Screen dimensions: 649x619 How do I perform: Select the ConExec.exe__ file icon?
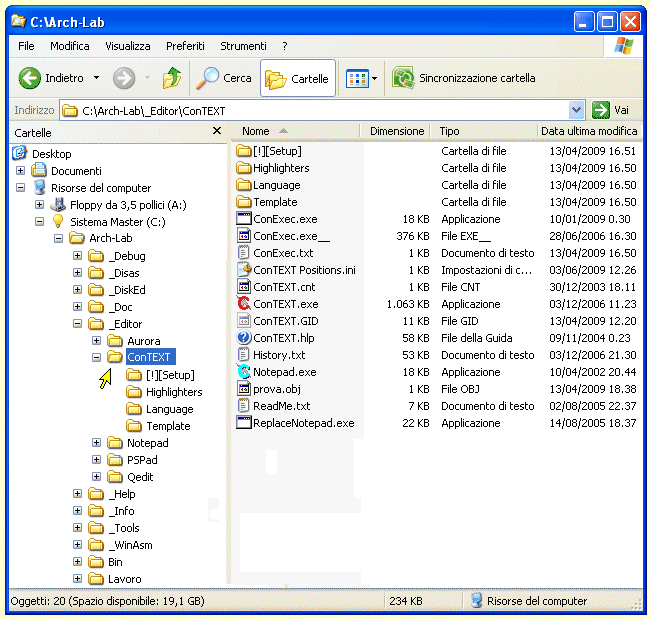(244, 235)
